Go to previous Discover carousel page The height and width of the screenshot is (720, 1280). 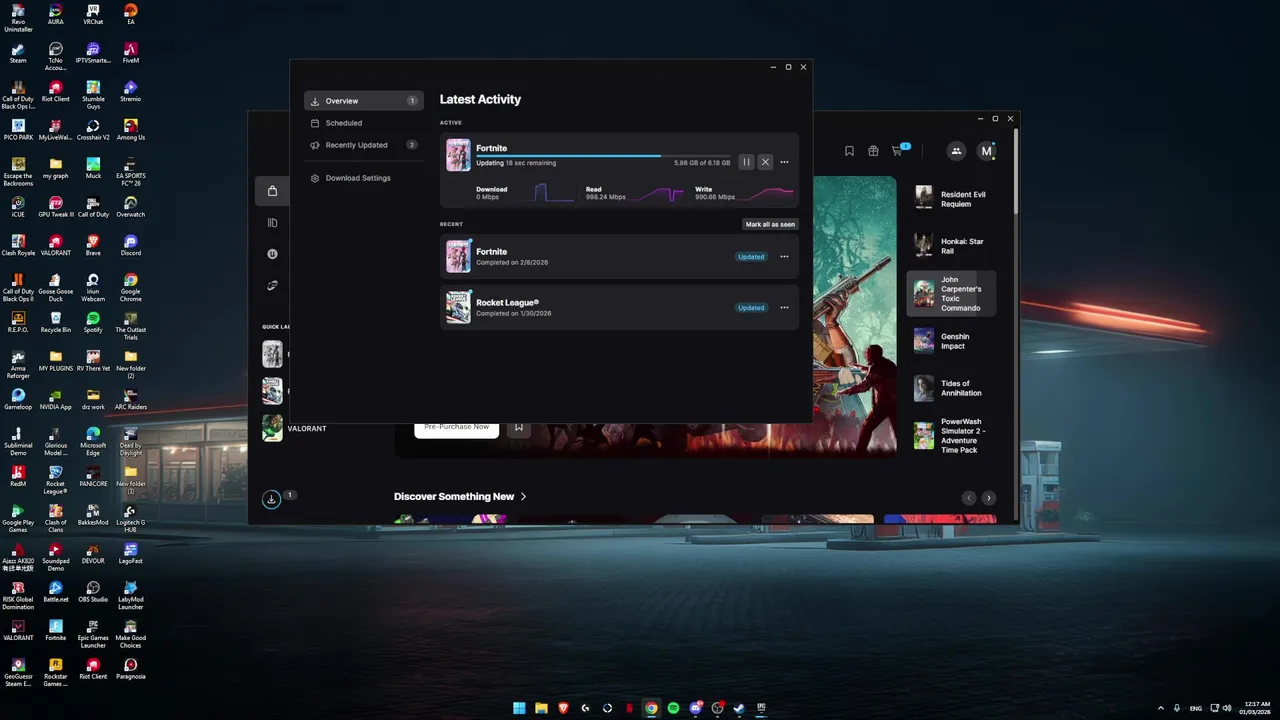coord(968,498)
